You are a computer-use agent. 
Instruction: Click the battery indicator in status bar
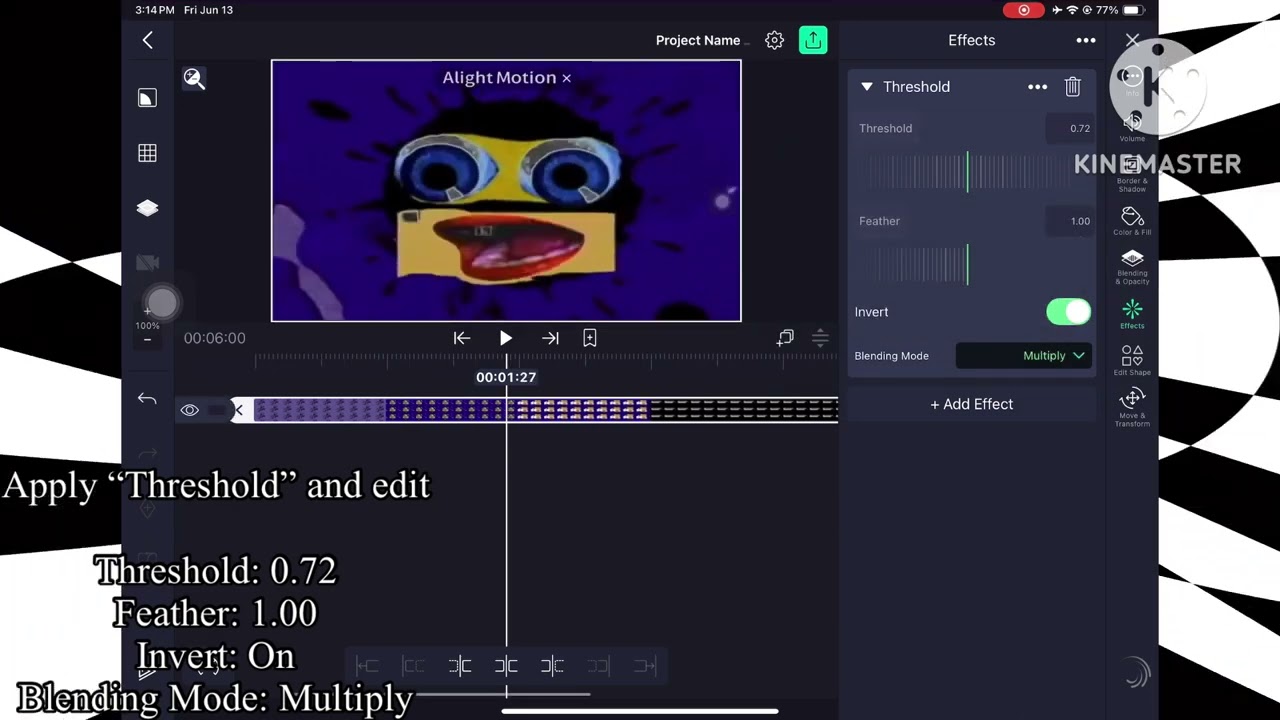tap(1133, 10)
